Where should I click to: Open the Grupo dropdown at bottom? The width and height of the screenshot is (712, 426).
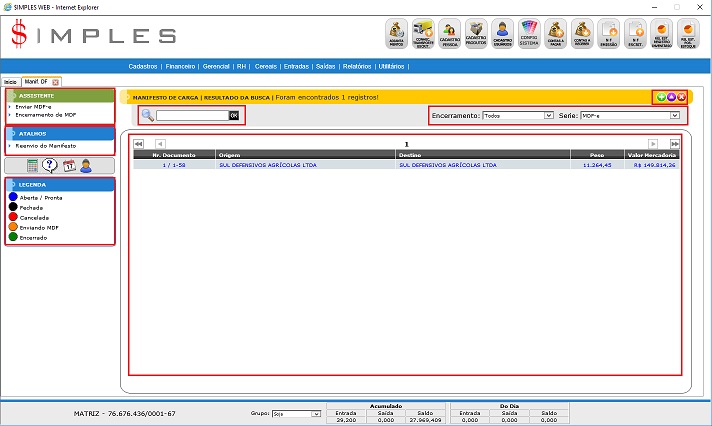[297, 413]
